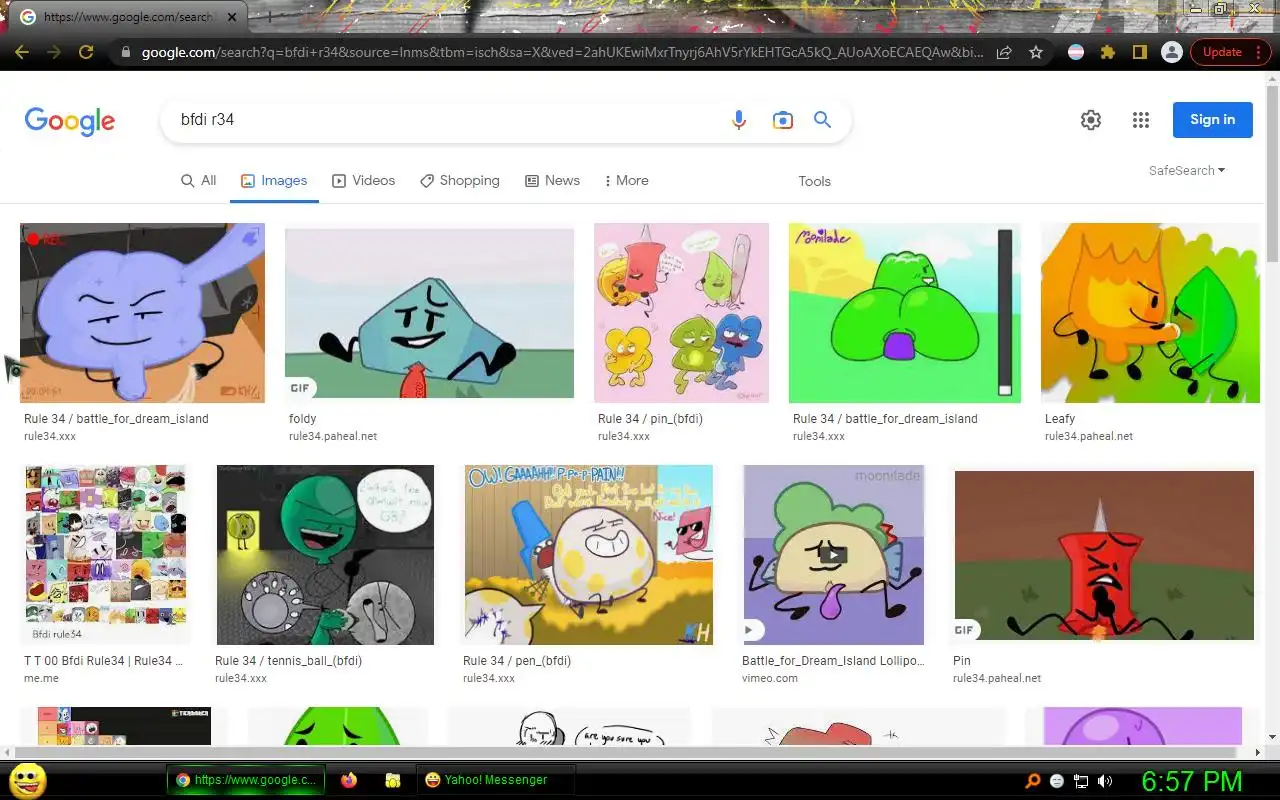Search by image with the camera icon
The height and width of the screenshot is (800, 1280).
[x=783, y=120]
